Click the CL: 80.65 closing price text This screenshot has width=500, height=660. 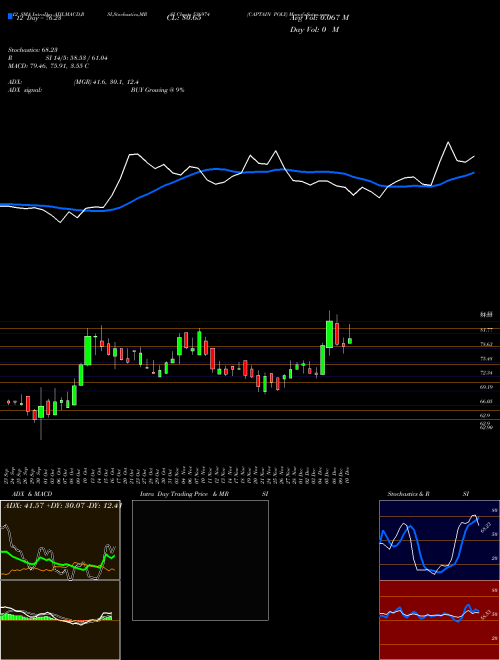pos(184,18)
